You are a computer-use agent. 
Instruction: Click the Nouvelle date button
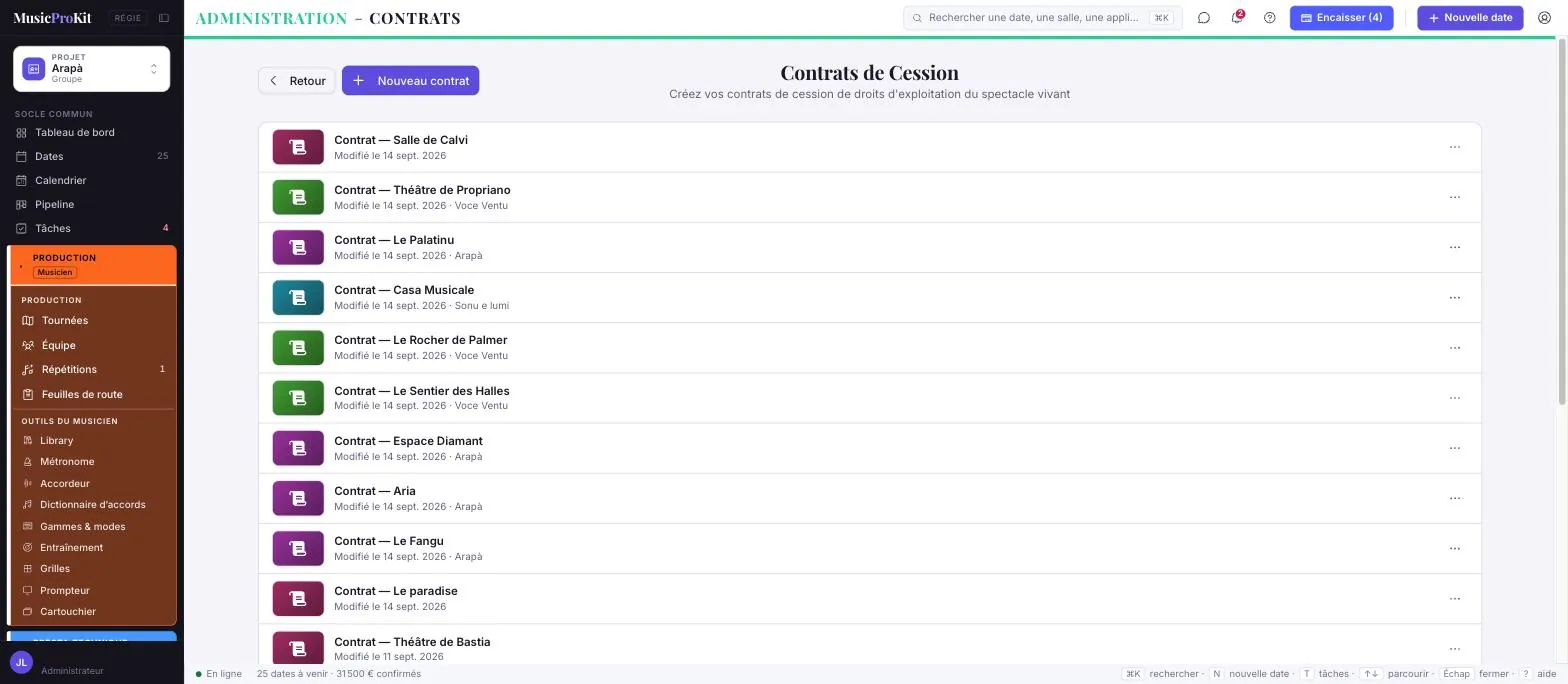pos(1470,18)
